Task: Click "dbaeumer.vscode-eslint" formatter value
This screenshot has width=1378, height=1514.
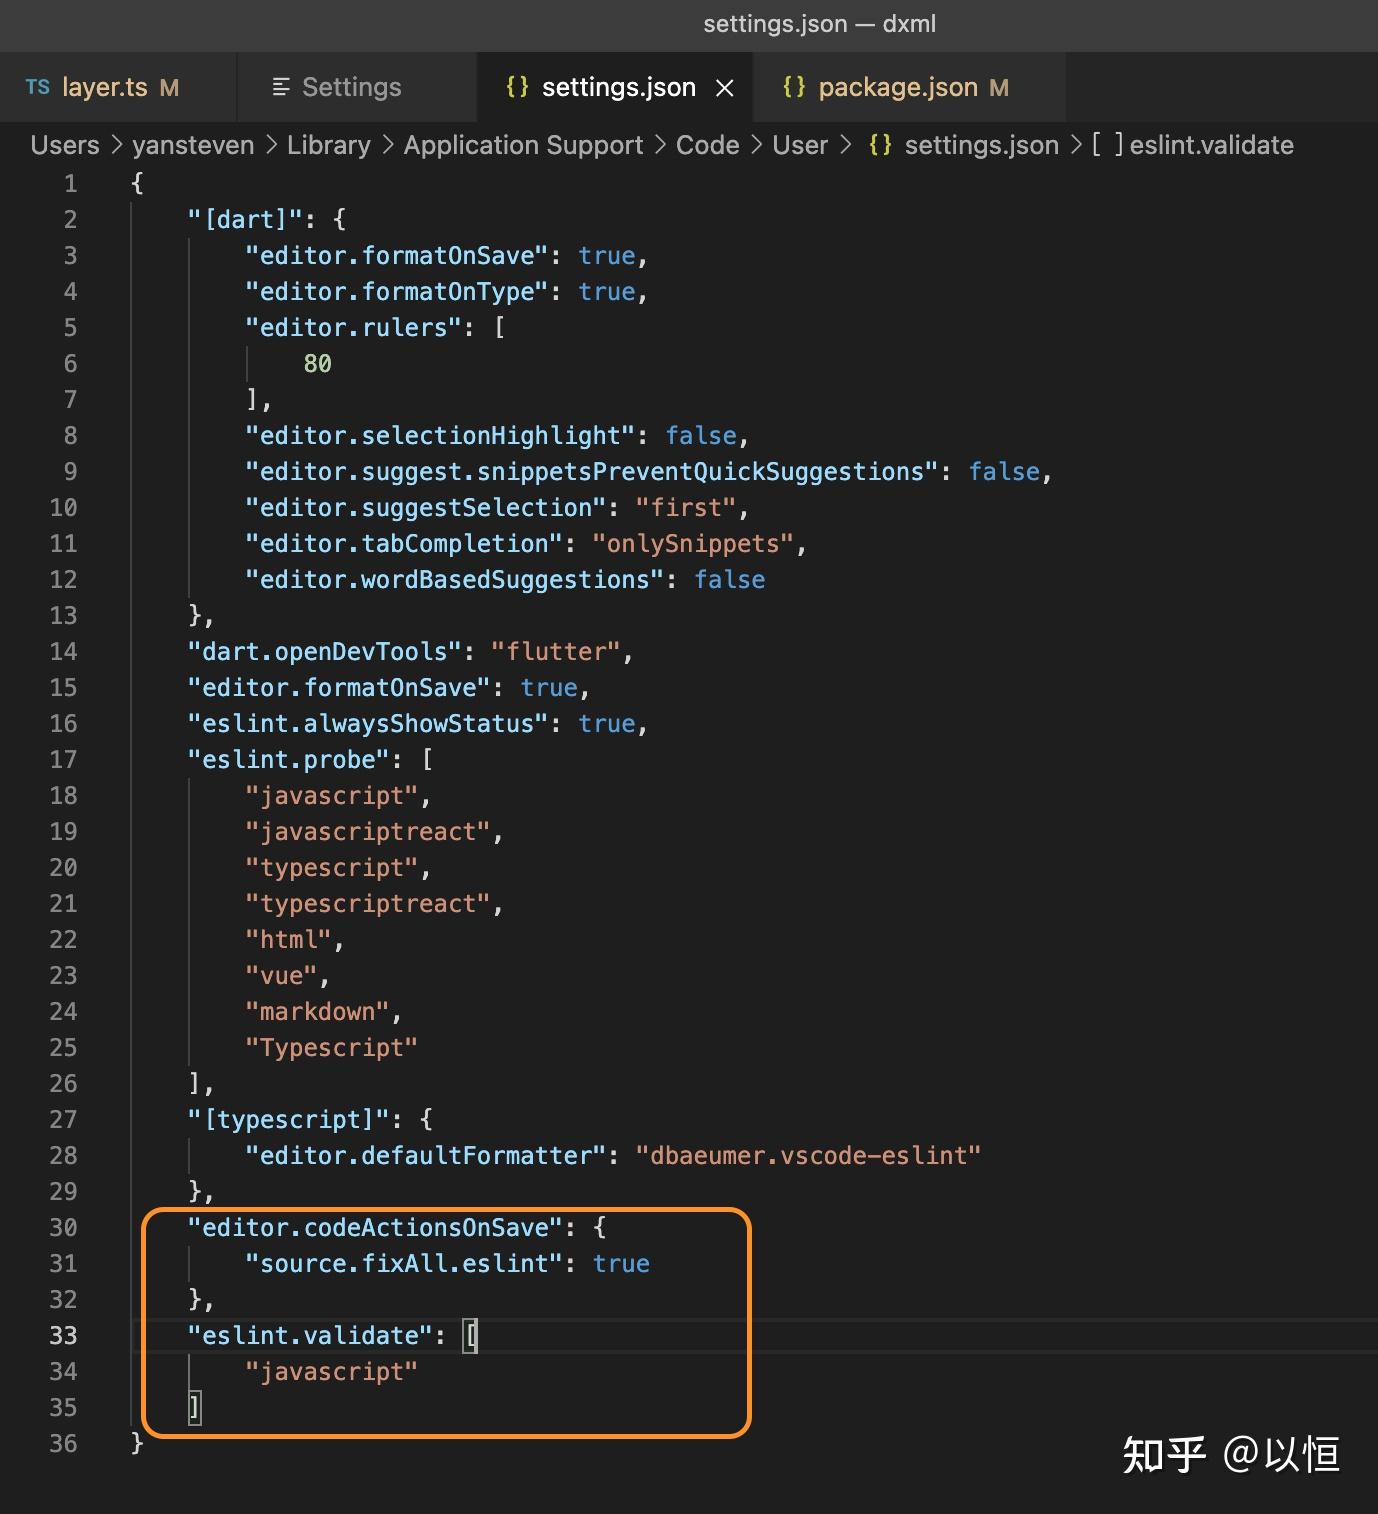Action: (808, 1155)
